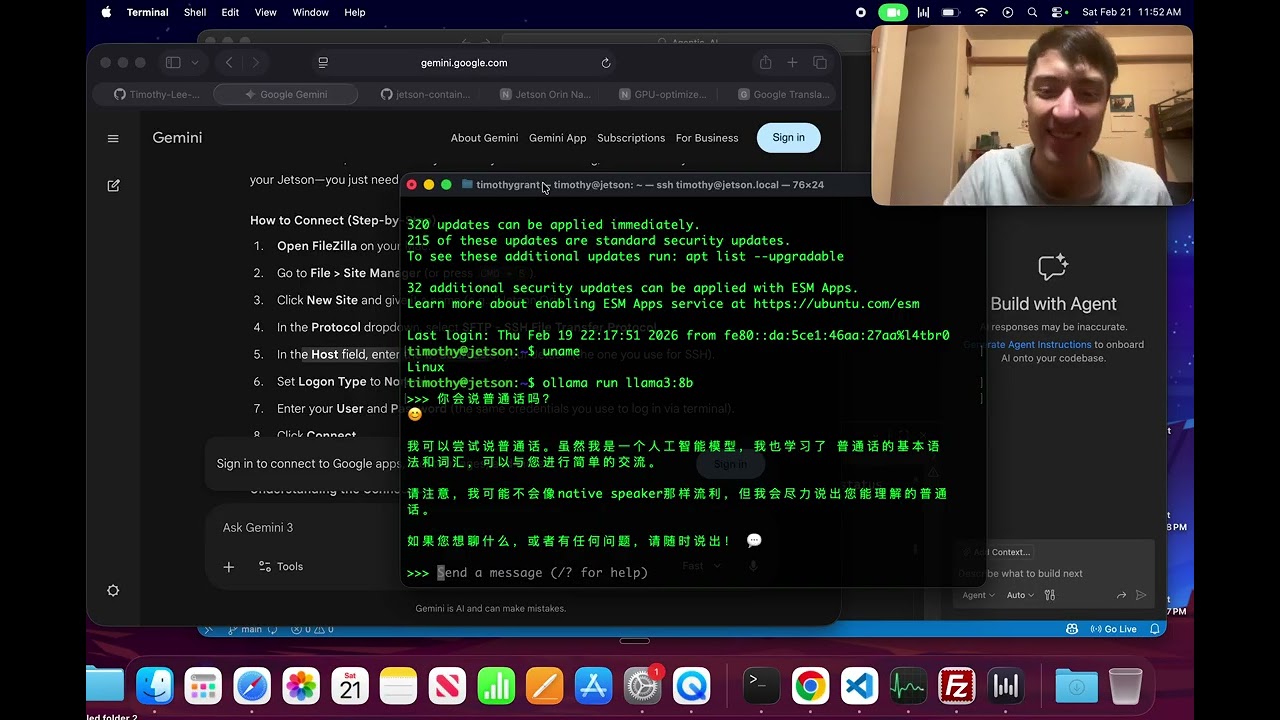The height and width of the screenshot is (720, 1280).
Task: Go back in Safari history
Action: (229, 63)
